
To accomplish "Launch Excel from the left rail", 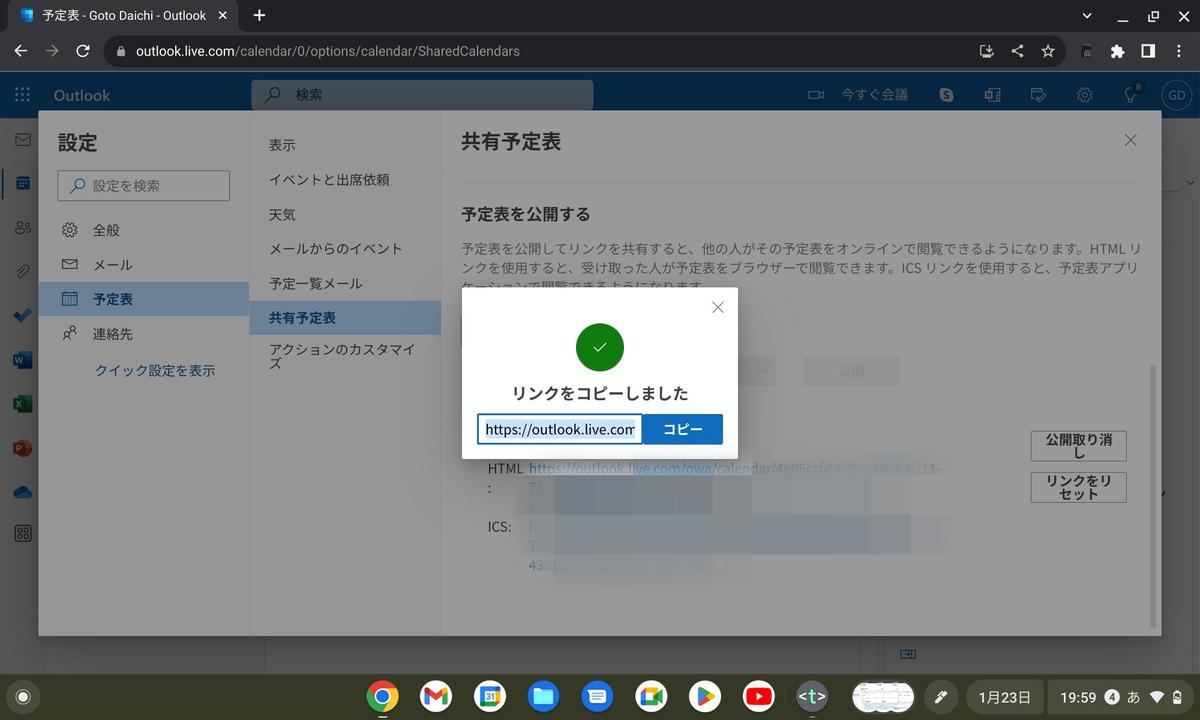I will (22, 404).
